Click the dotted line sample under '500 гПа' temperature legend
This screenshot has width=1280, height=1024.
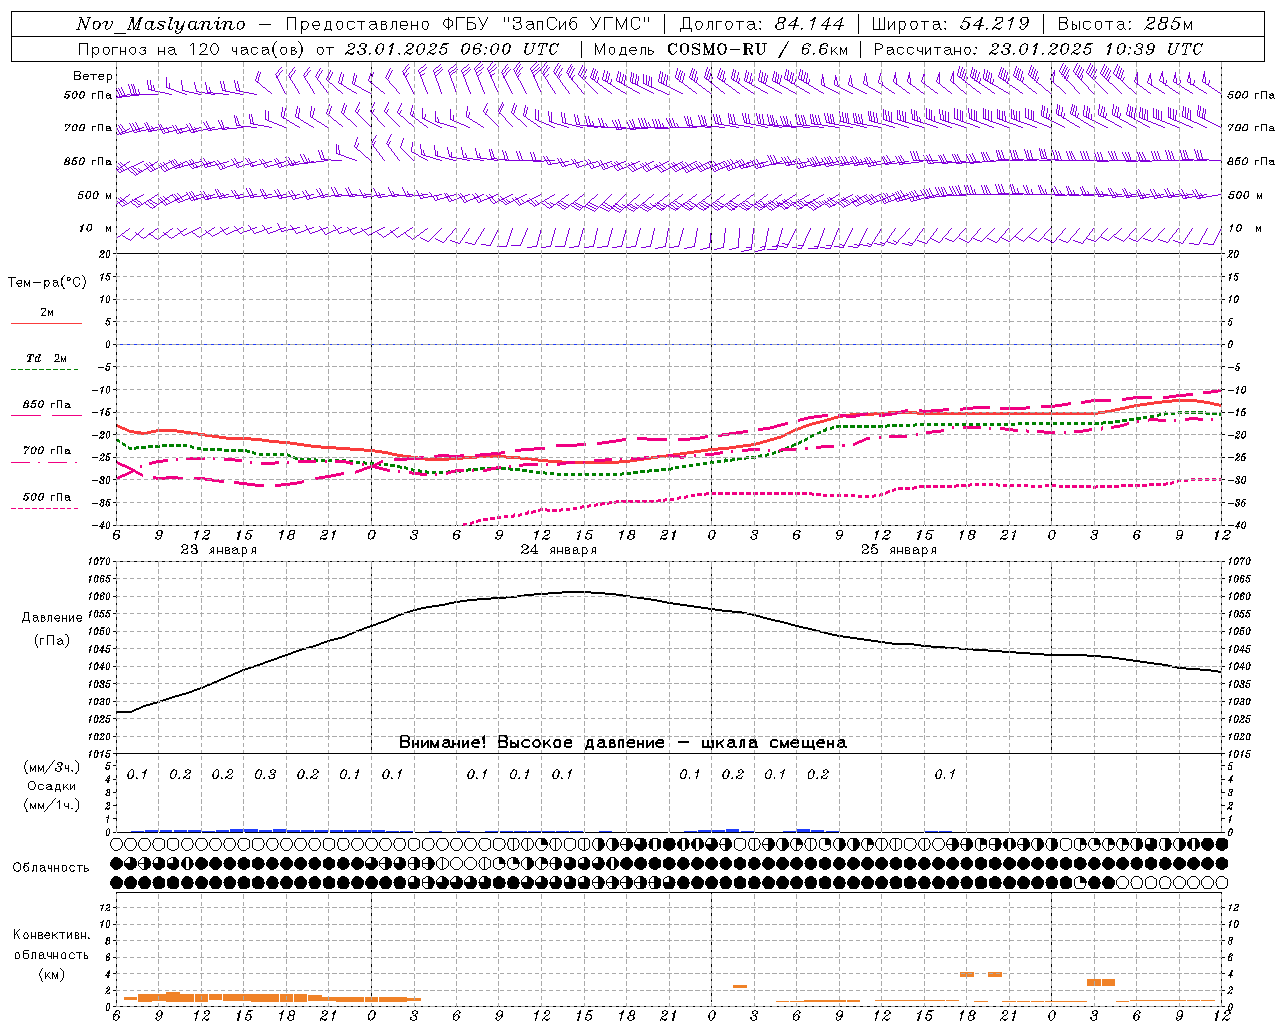point(44,509)
